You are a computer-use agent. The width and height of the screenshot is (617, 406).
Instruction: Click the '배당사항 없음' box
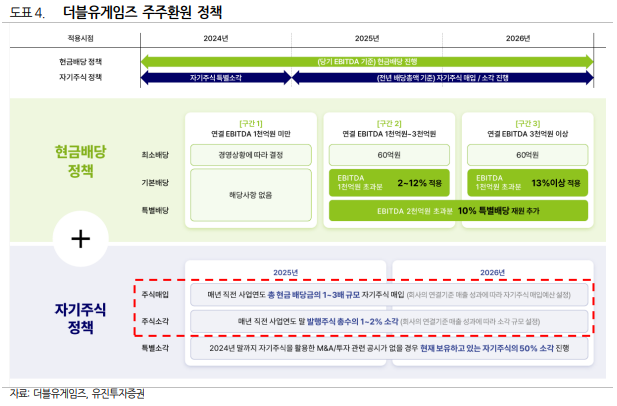pyautogui.click(x=251, y=195)
